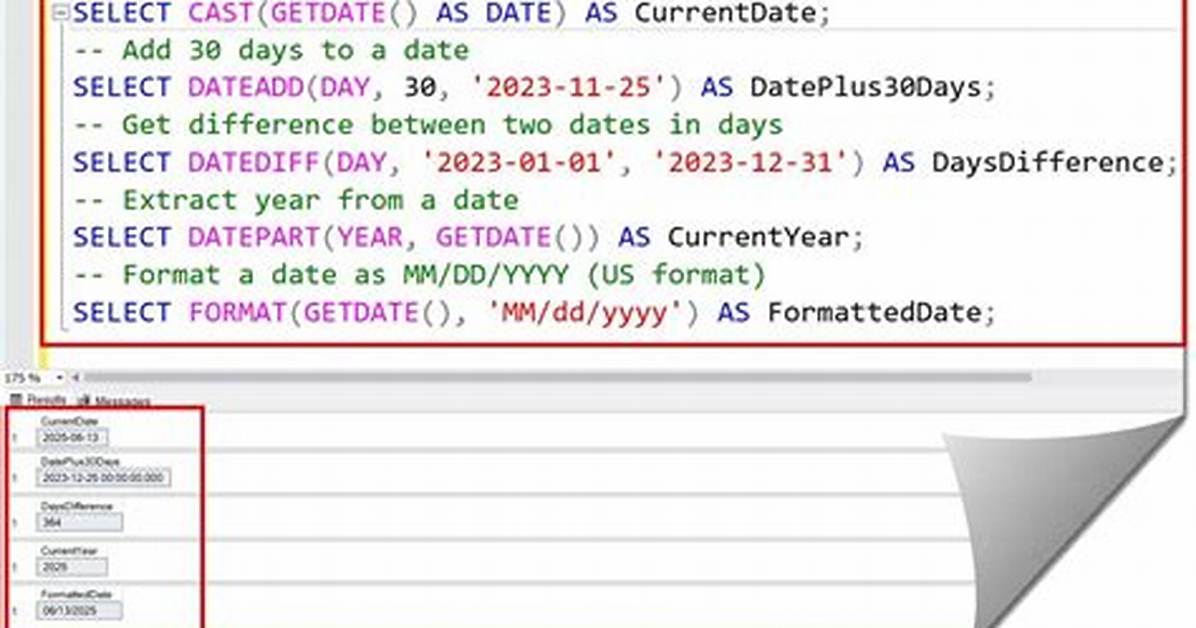Click the CurrentDate column header
This screenshot has width=1196, height=628.
(69, 421)
